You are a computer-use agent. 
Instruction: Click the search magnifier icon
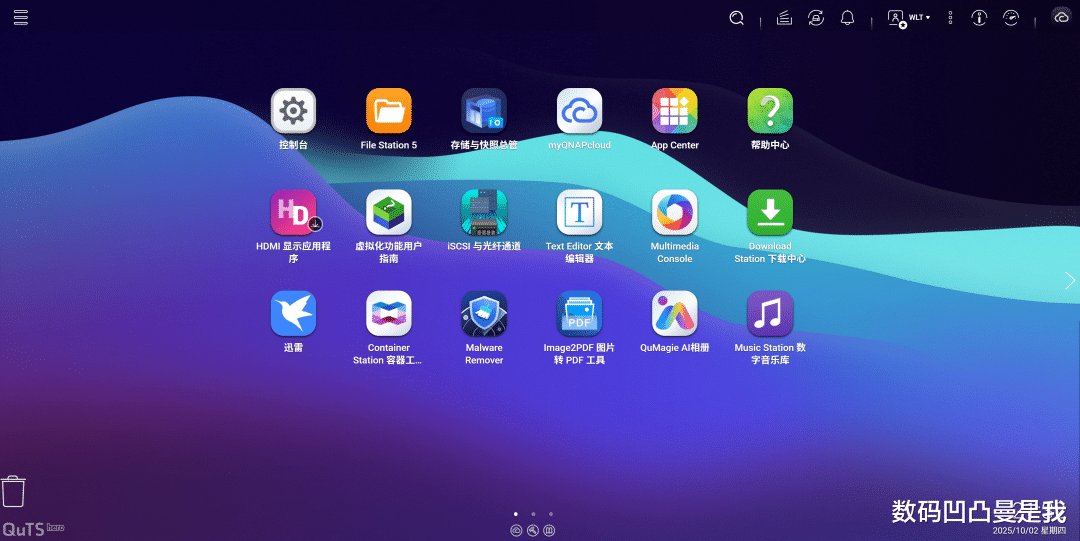click(x=737, y=18)
